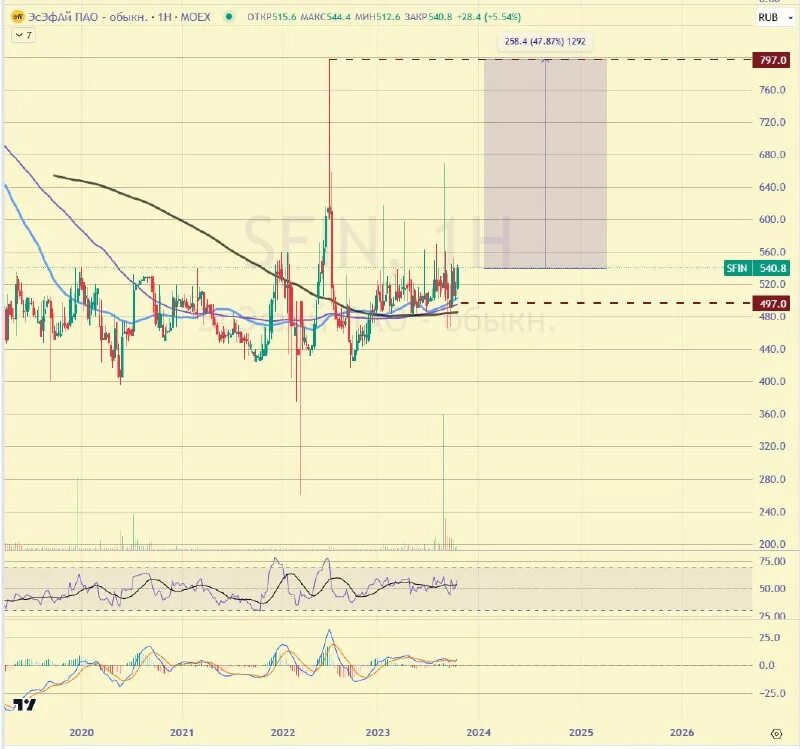Click the symbol title ЭсЭфАй ПАО - обыкн.
Screen dimensions: 800x749
tap(87, 17)
